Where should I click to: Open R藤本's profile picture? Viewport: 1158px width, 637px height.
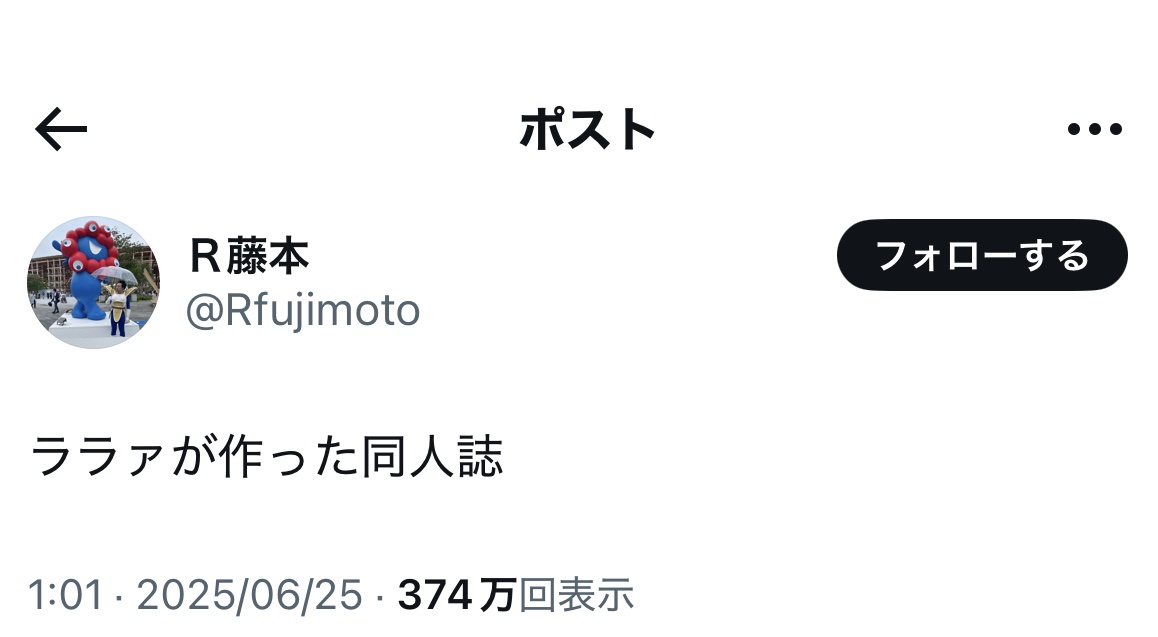click(93, 283)
